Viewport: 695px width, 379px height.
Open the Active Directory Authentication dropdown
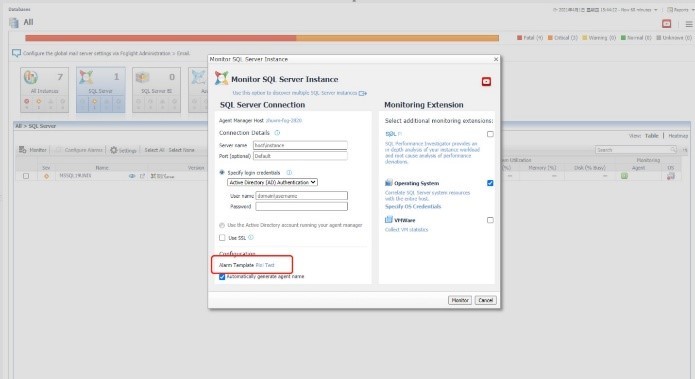(272, 182)
